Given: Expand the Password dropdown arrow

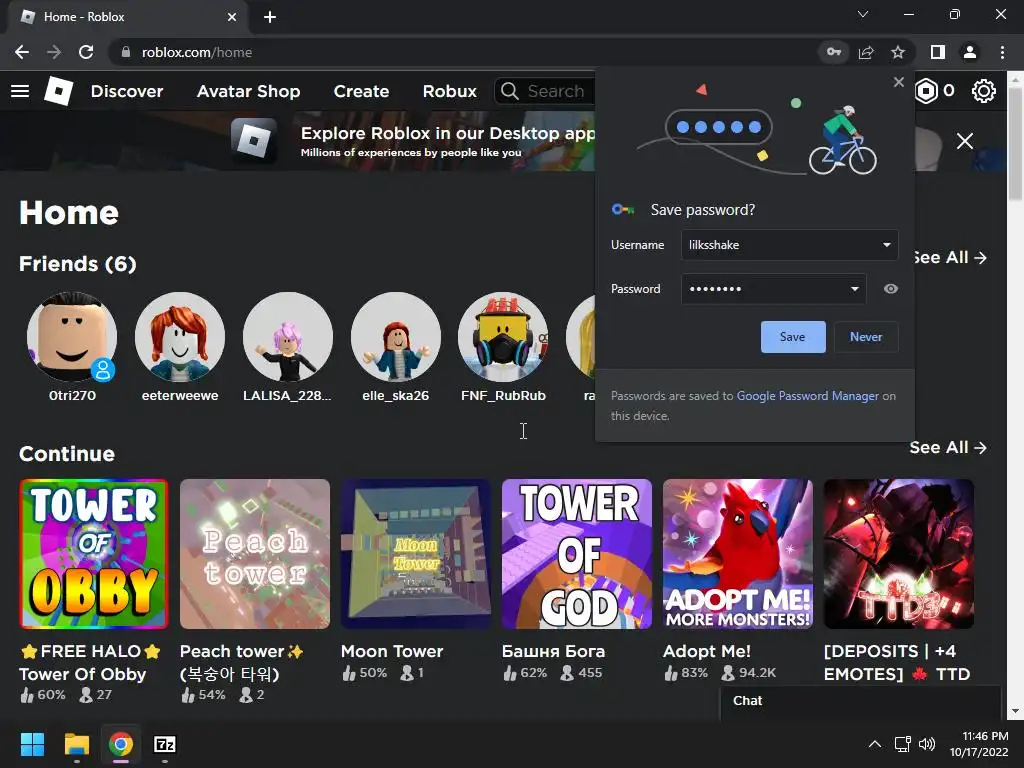Looking at the screenshot, I should [854, 289].
